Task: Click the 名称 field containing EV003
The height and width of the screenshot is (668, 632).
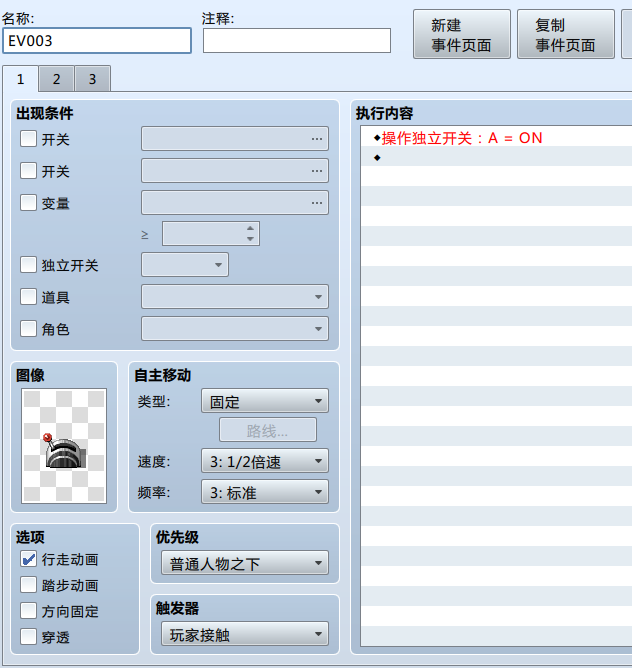Action: (97, 41)
